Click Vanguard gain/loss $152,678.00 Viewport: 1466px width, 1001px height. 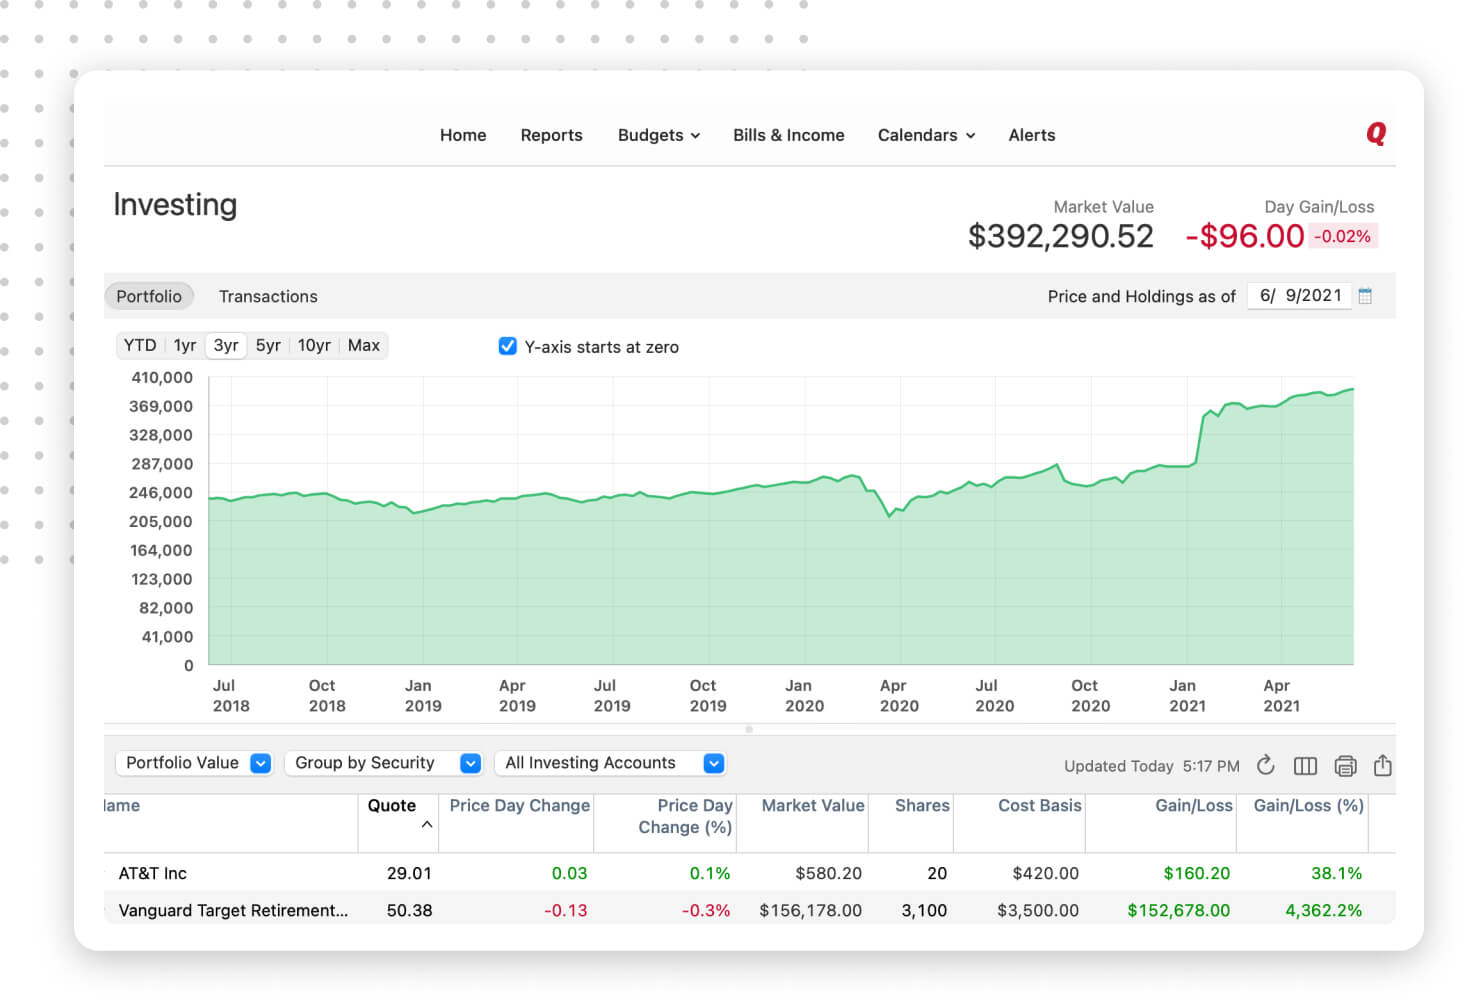[1178, 910]
